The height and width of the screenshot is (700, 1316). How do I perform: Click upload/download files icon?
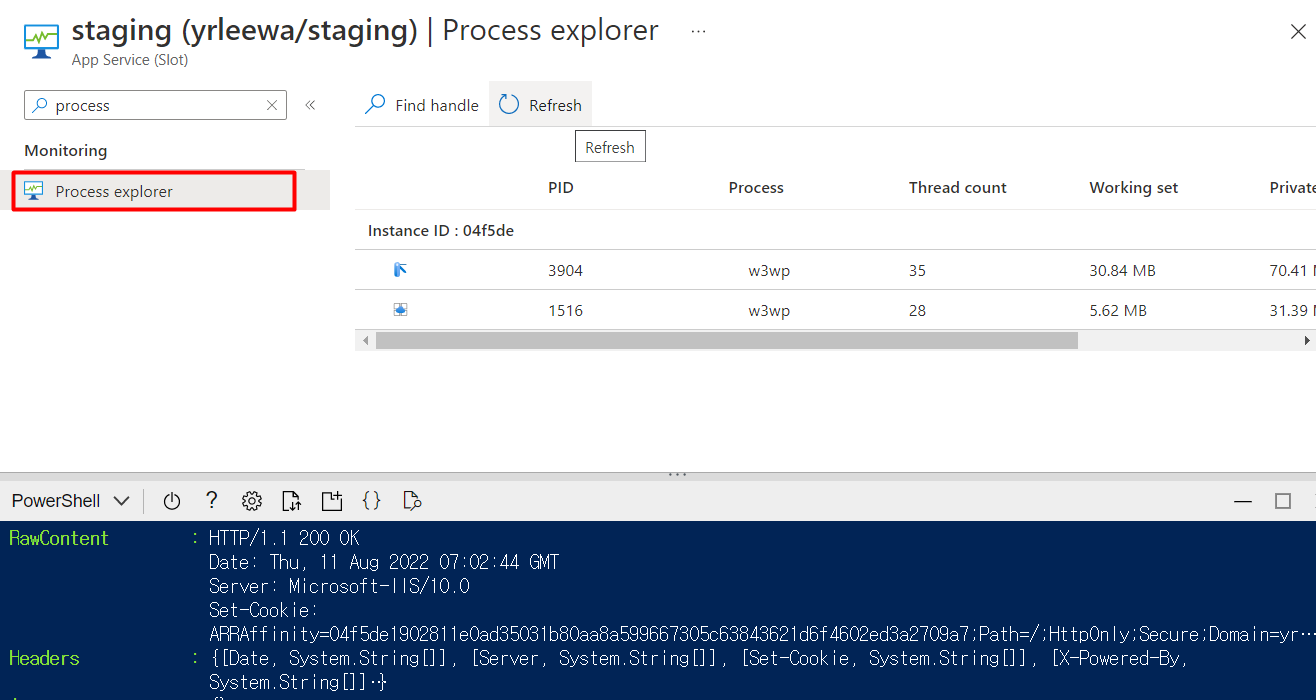click(291, 501)
